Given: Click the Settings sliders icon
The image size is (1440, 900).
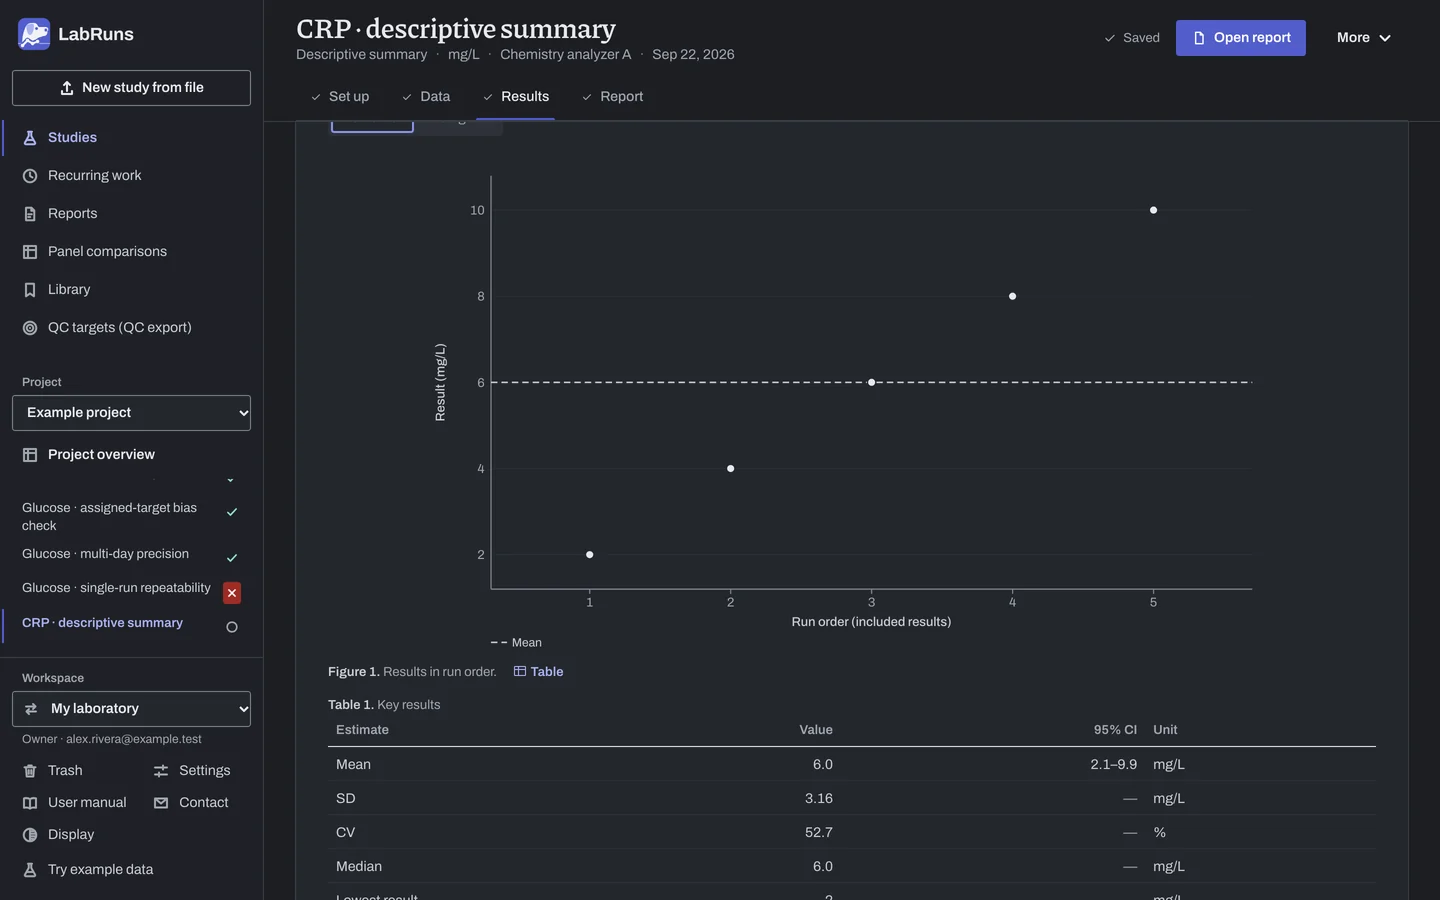Looking at the screenshot, I should tap(161, 771).
